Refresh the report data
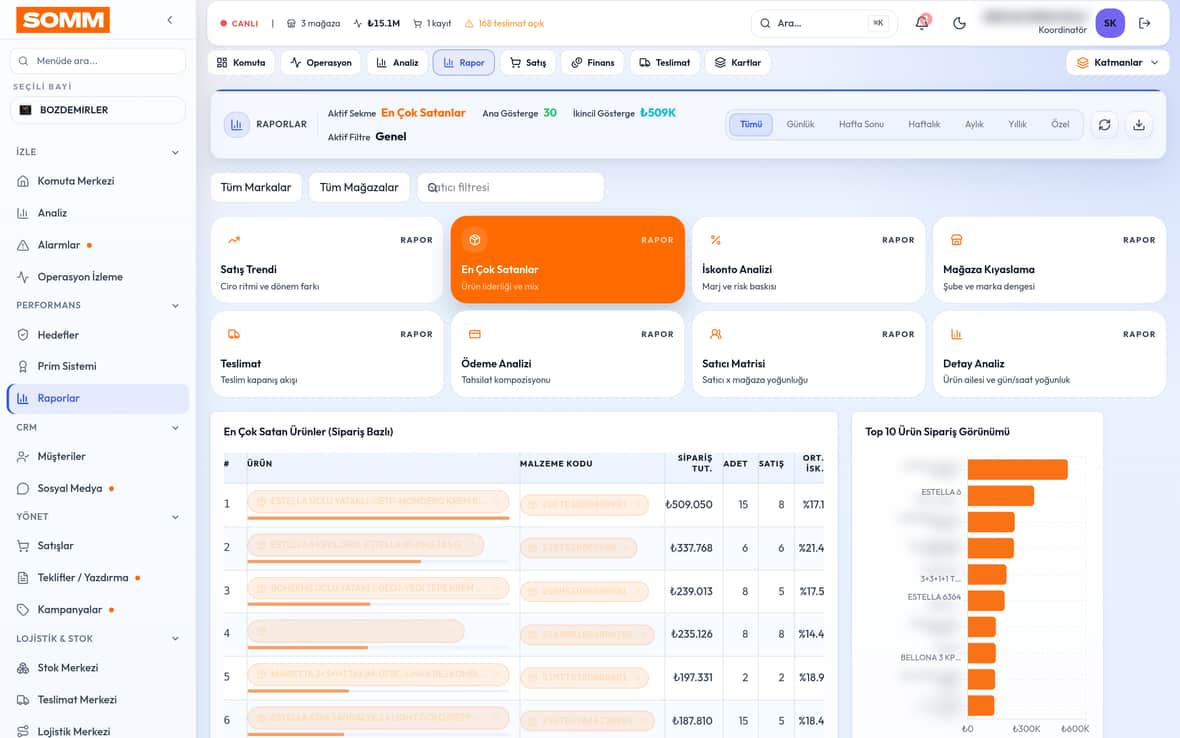 pyautogui.click(x=1104, y=125)
